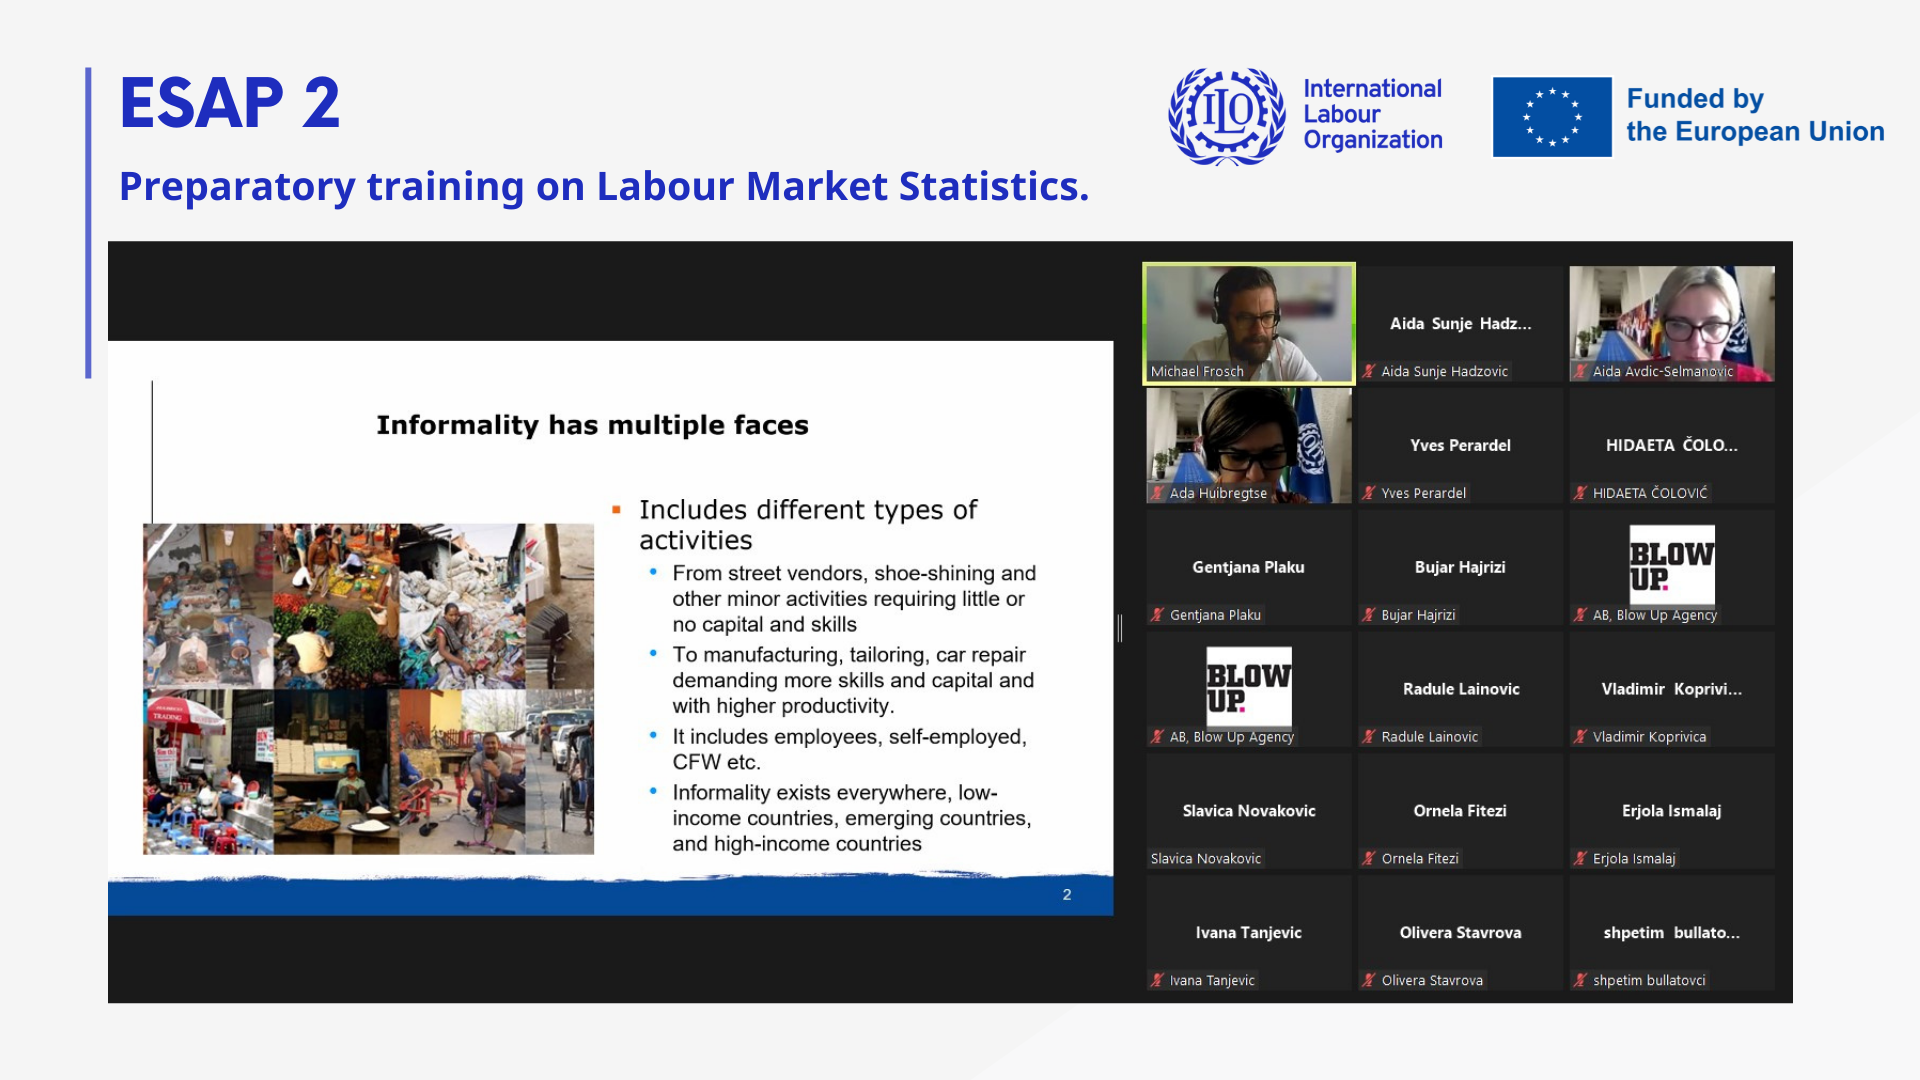
Task: Click the 'shpetim bullato...' tile name
Action: click(1672, 934)
